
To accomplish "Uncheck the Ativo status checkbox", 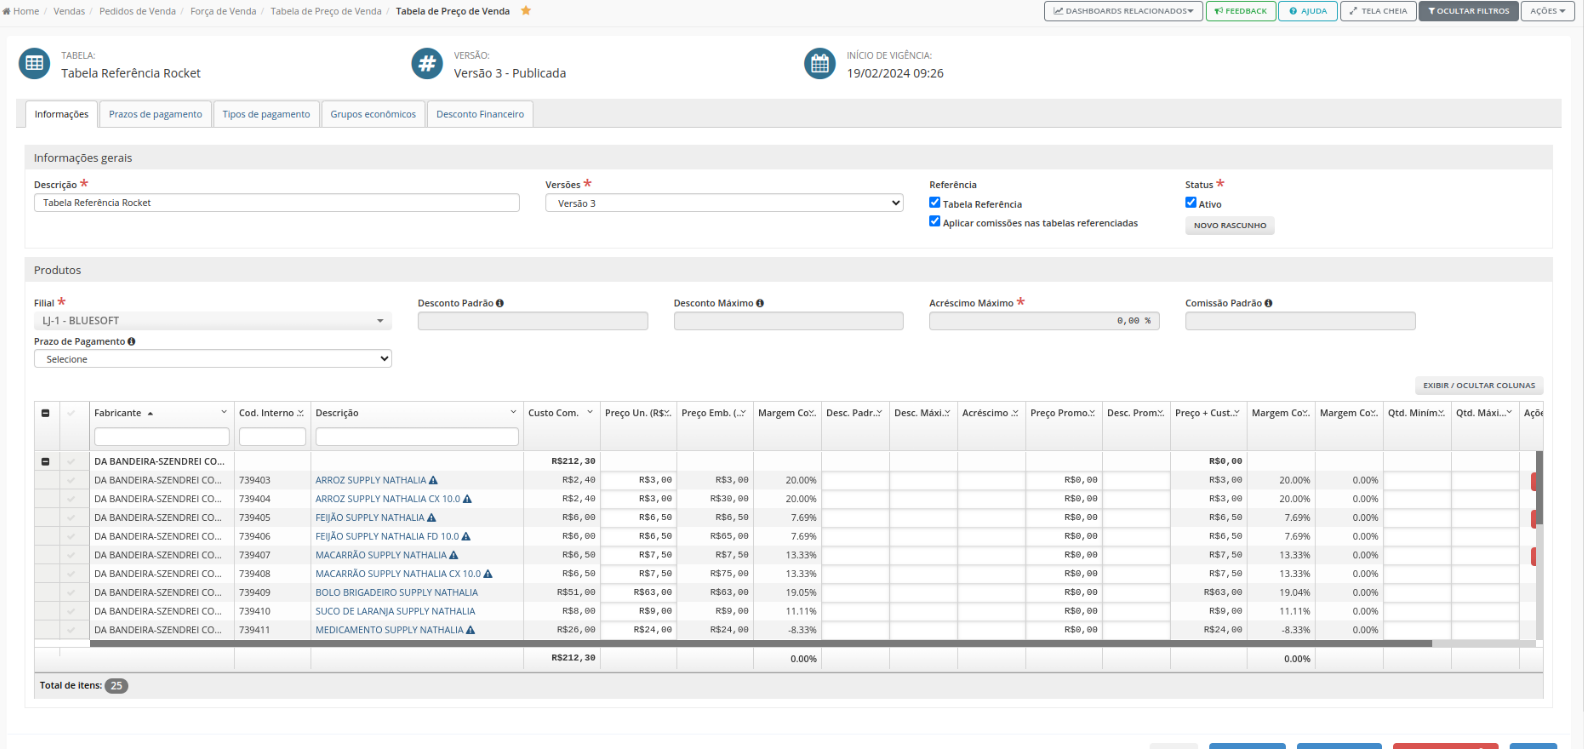I will pos(1191,203).
